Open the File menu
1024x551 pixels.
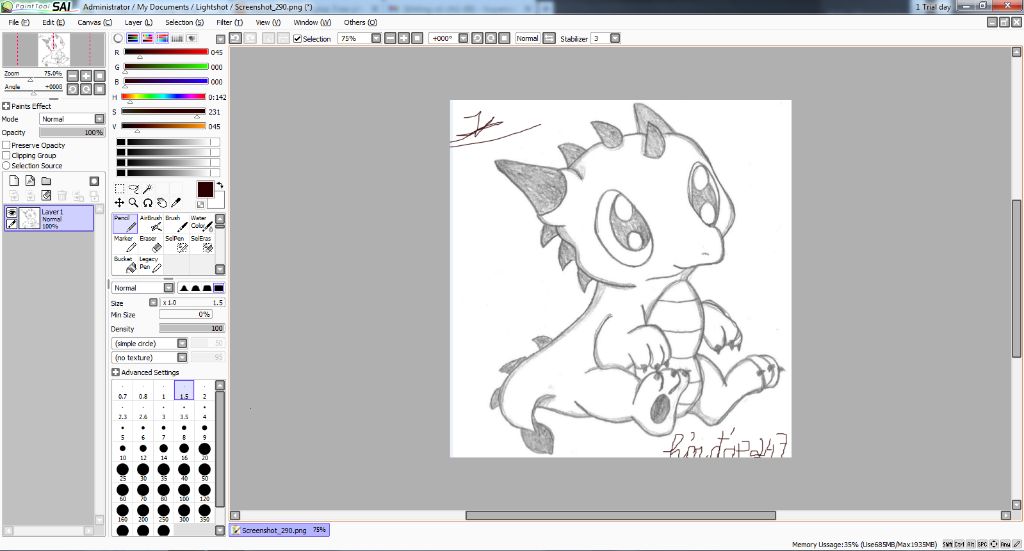(x=18, y=22)
